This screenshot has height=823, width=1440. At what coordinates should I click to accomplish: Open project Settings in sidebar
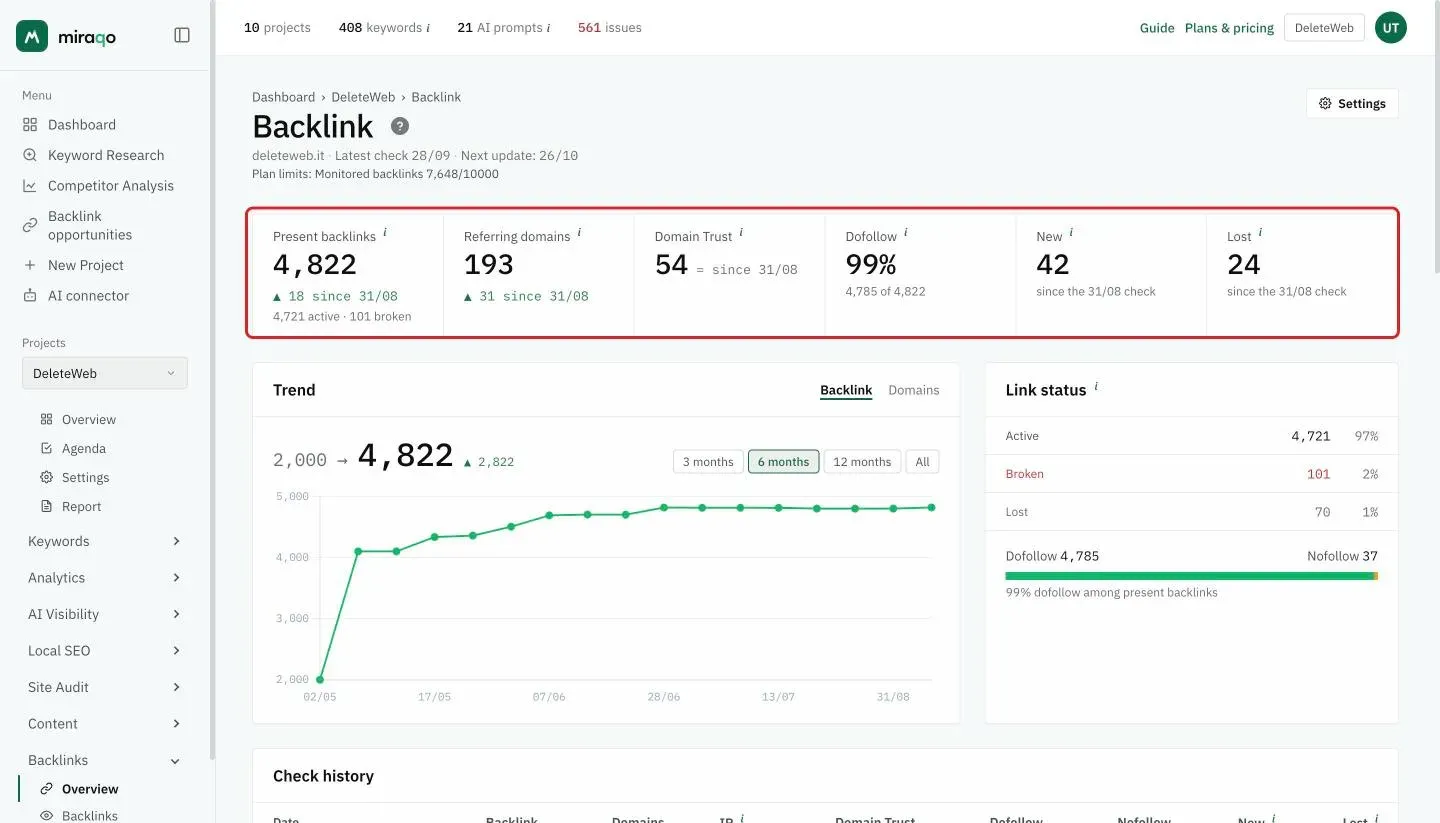coord(85,477)
